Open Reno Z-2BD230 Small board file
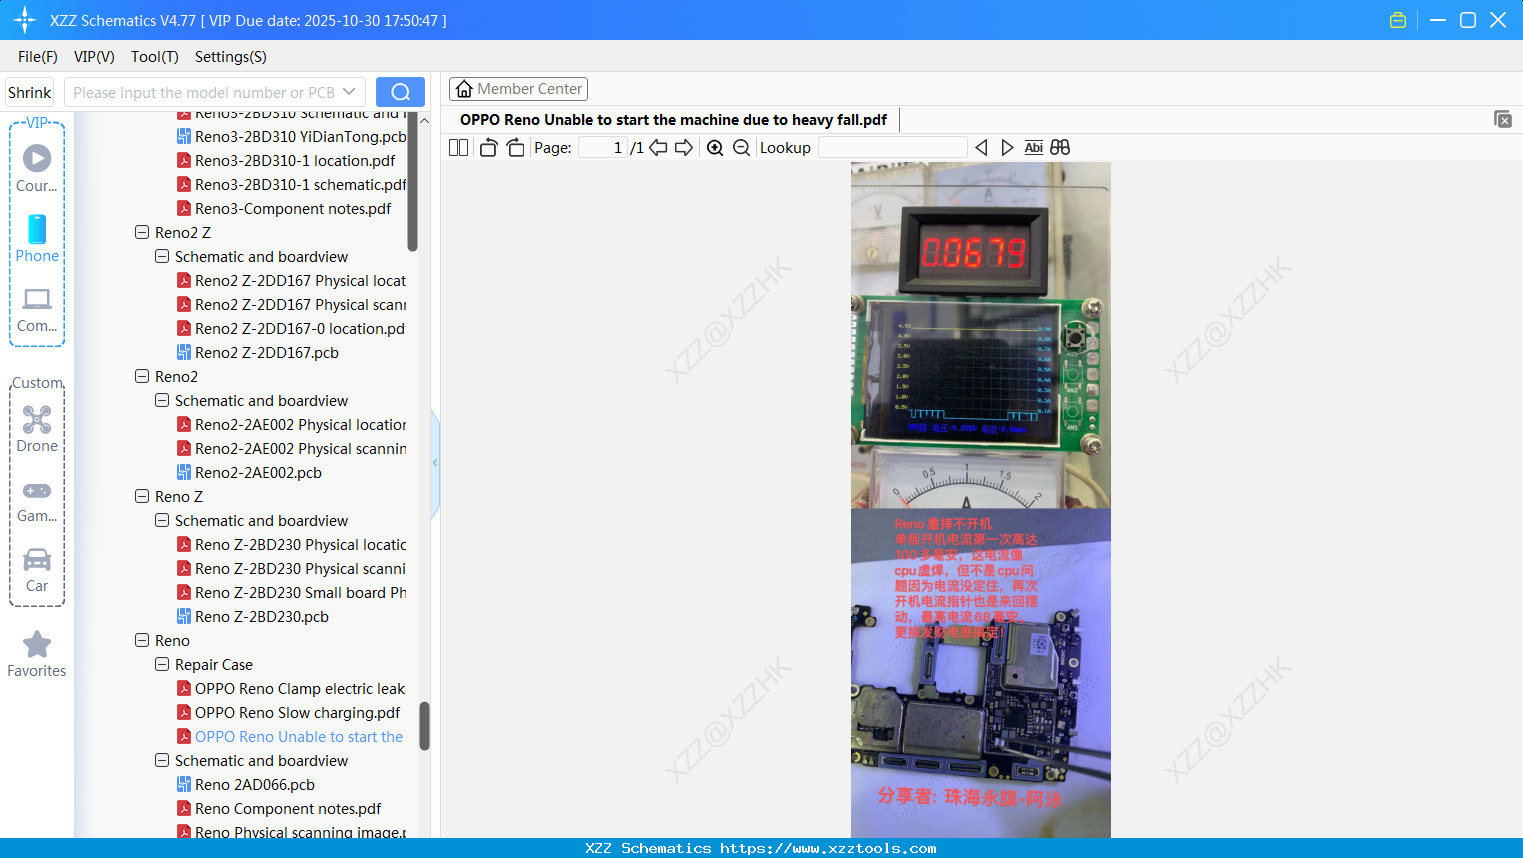Screen dimensions: 1523x858 292,592
